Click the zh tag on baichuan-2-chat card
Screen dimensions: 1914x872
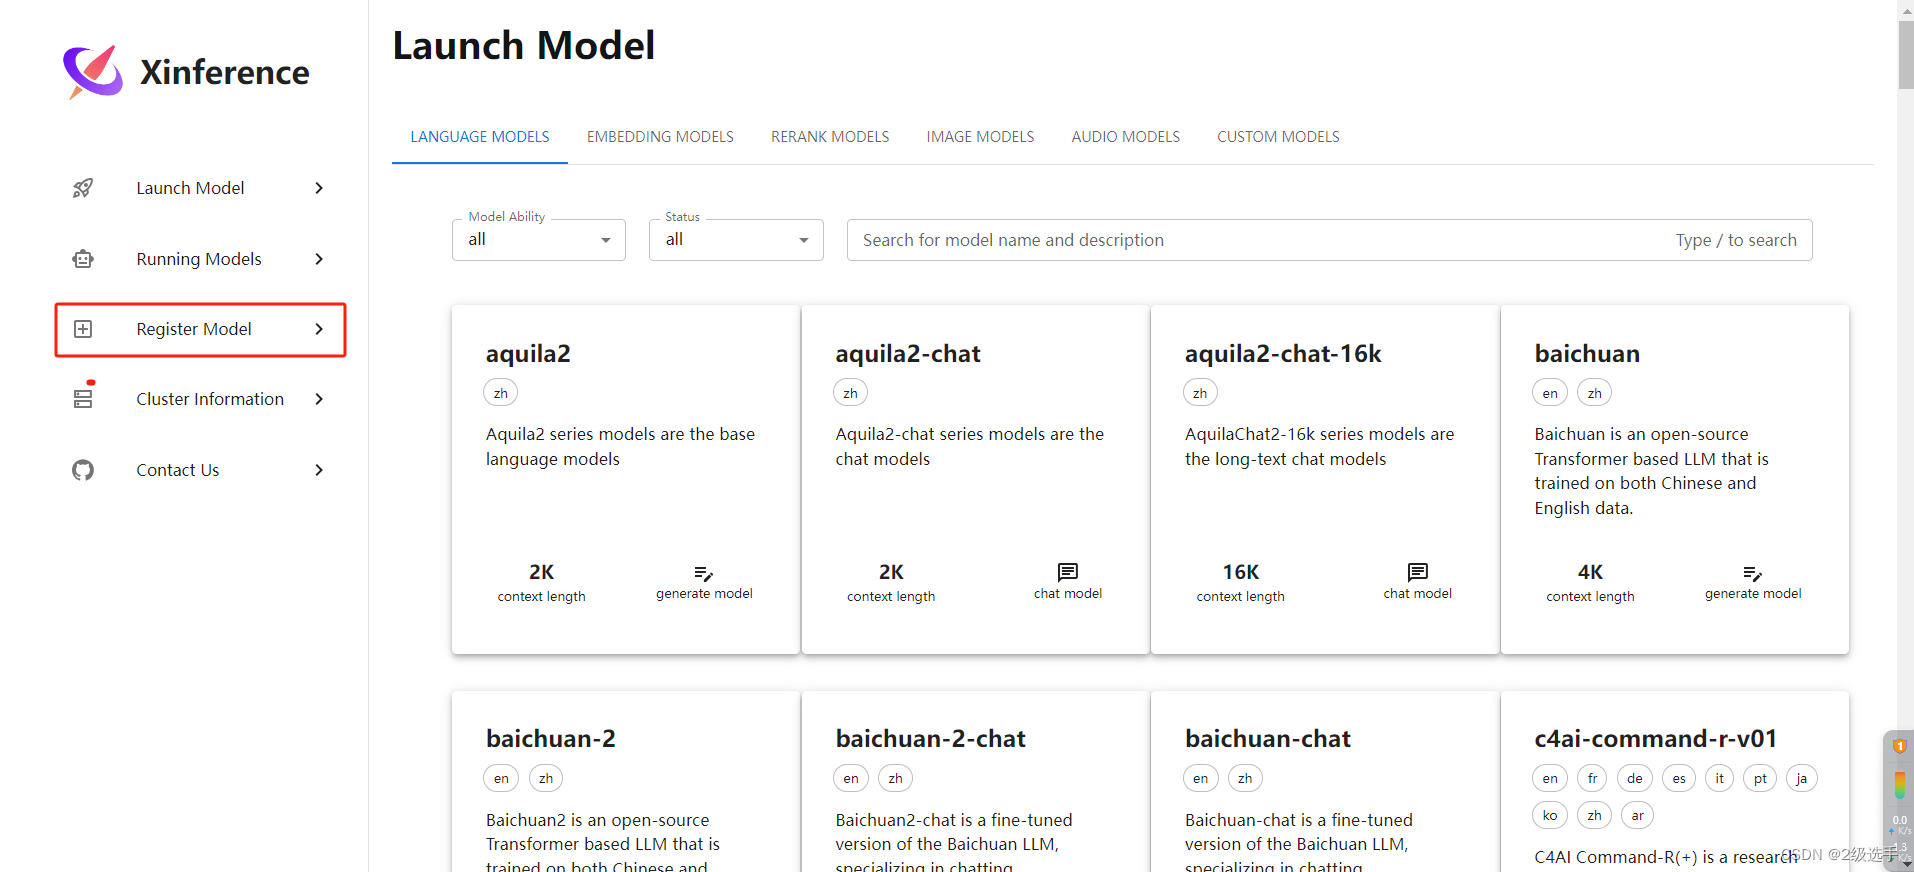point(896,778)
